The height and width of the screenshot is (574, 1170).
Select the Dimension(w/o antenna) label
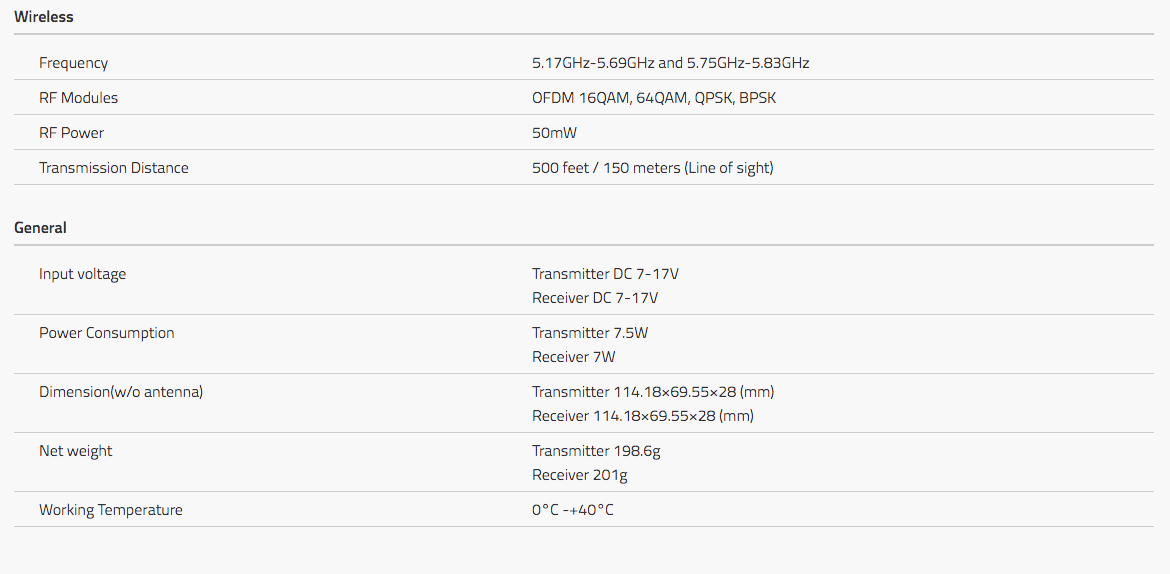pos(121,392)
